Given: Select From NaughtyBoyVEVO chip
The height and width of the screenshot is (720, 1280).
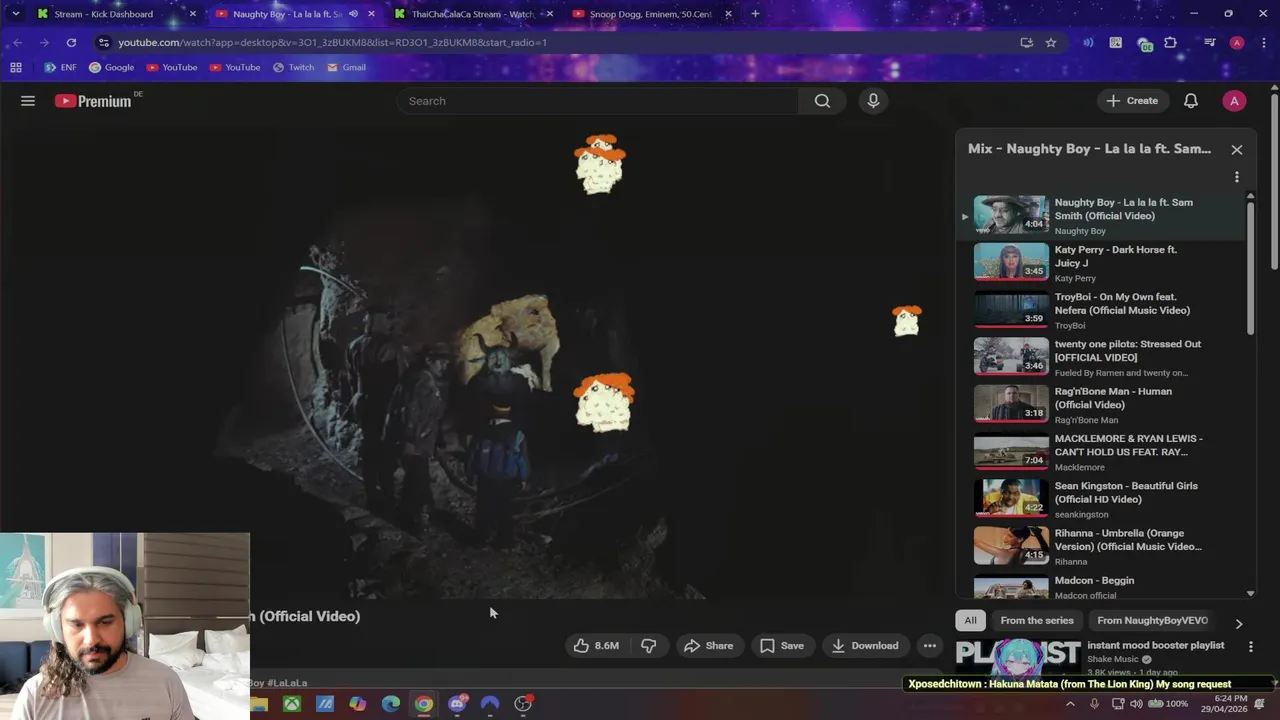Looking at the screenshot, I should click(1152, 621).
